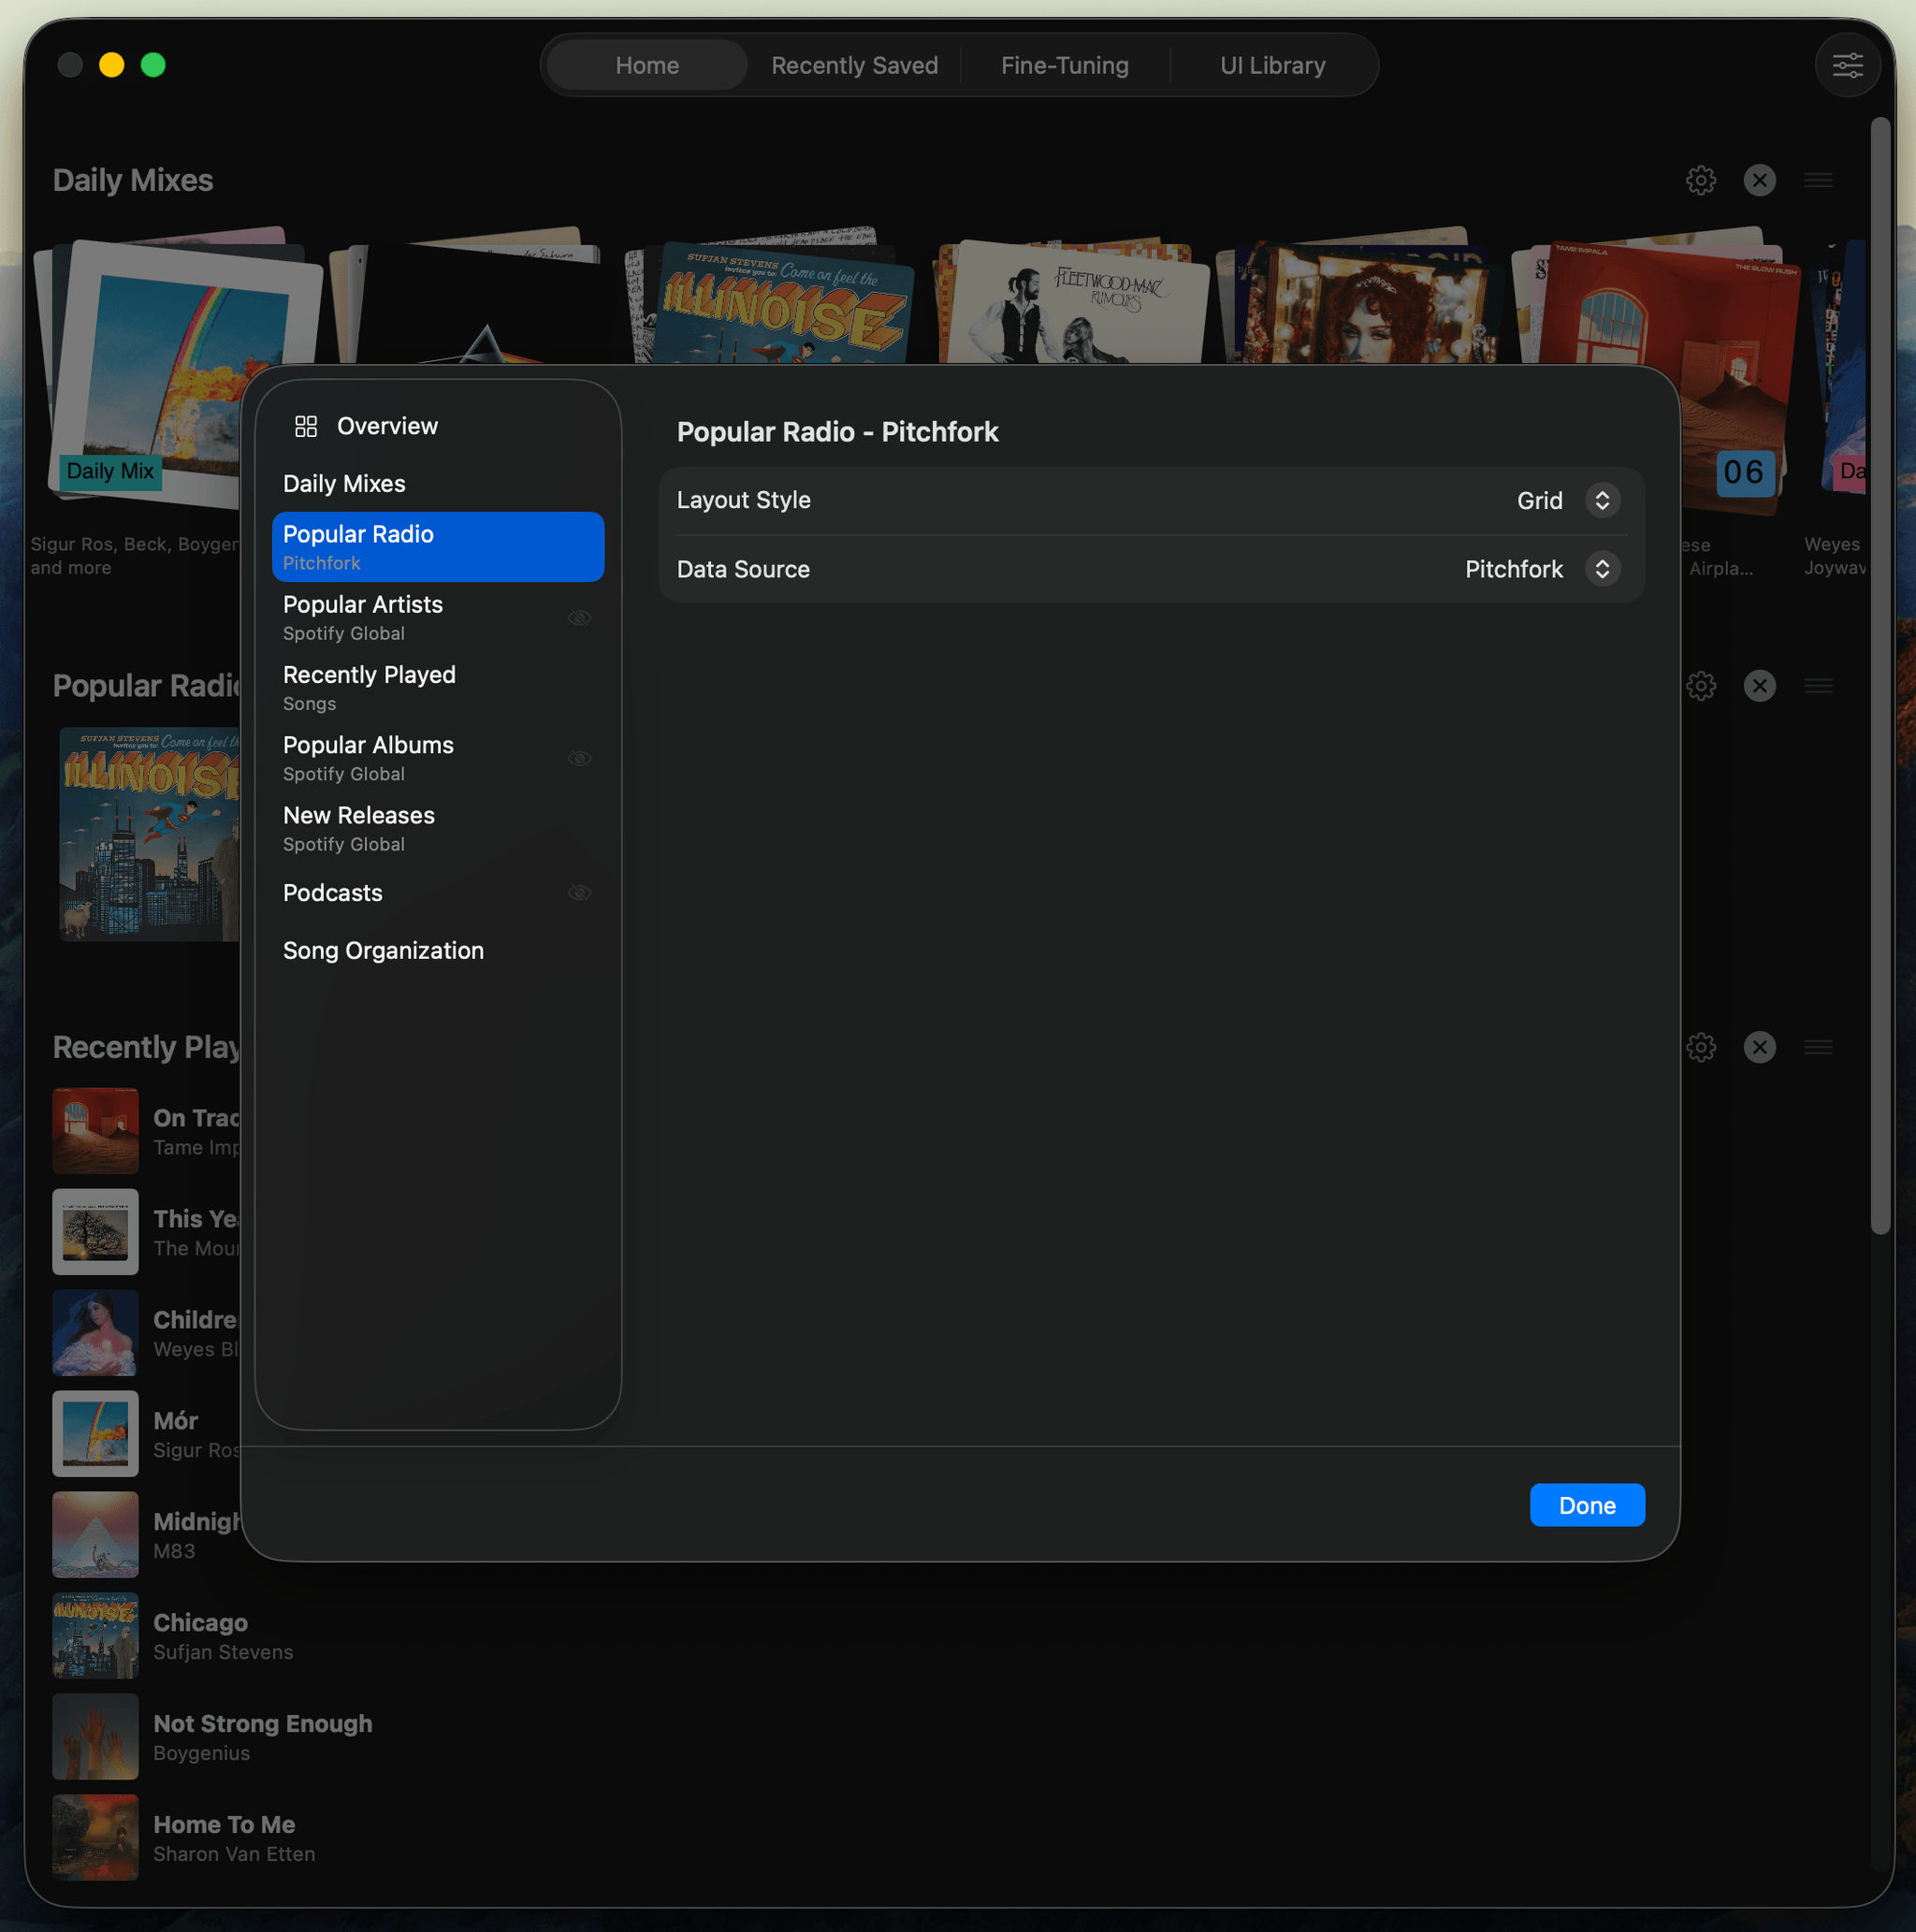Open Recently Played section settings gear
Image resolution: width=1916 pixels, height=1932 pixels.
[x=1700, y=1047]
